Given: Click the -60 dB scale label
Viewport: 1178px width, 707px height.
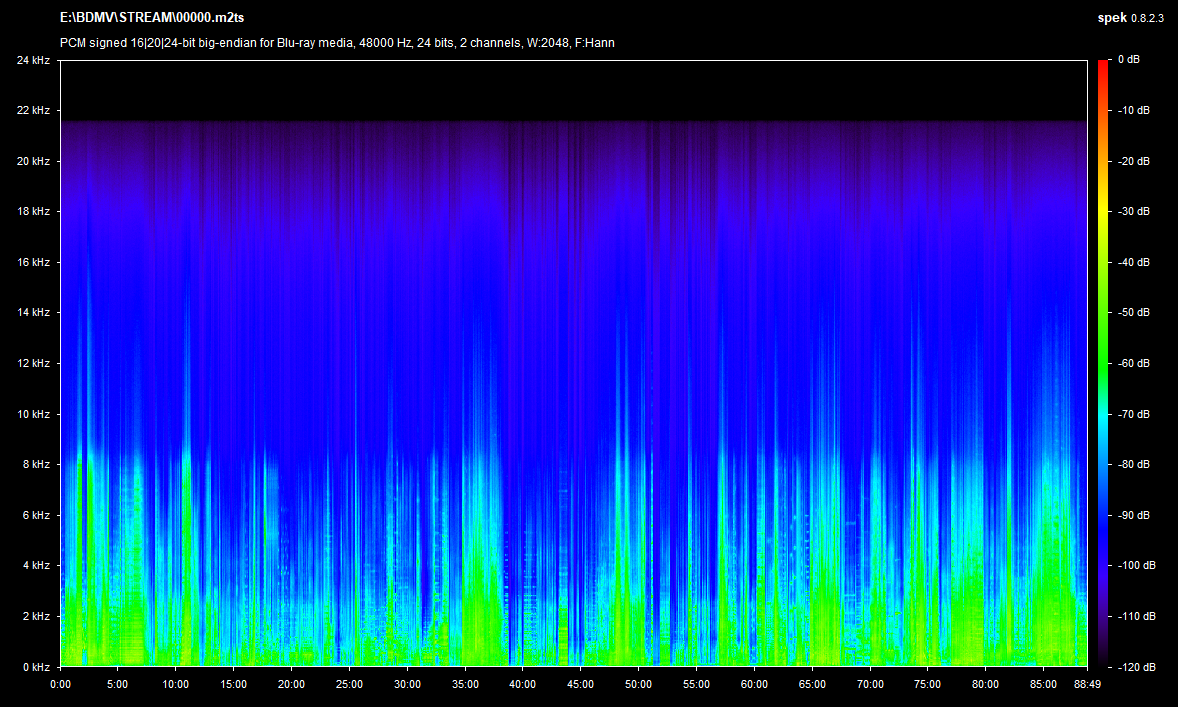Looking at the screenshot, I should (1133, 363).
